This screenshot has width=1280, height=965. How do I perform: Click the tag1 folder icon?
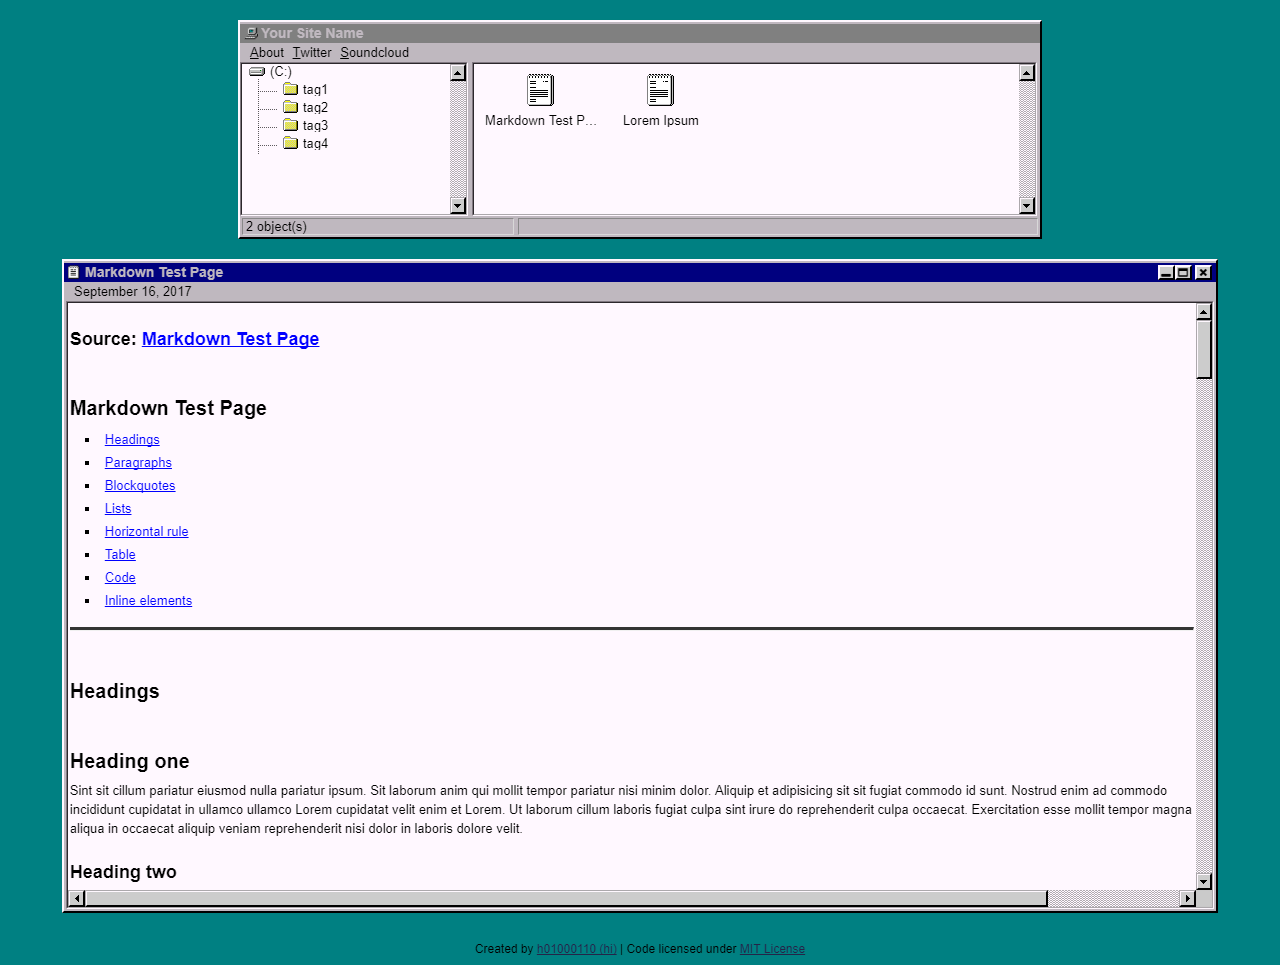click(290, 89)
